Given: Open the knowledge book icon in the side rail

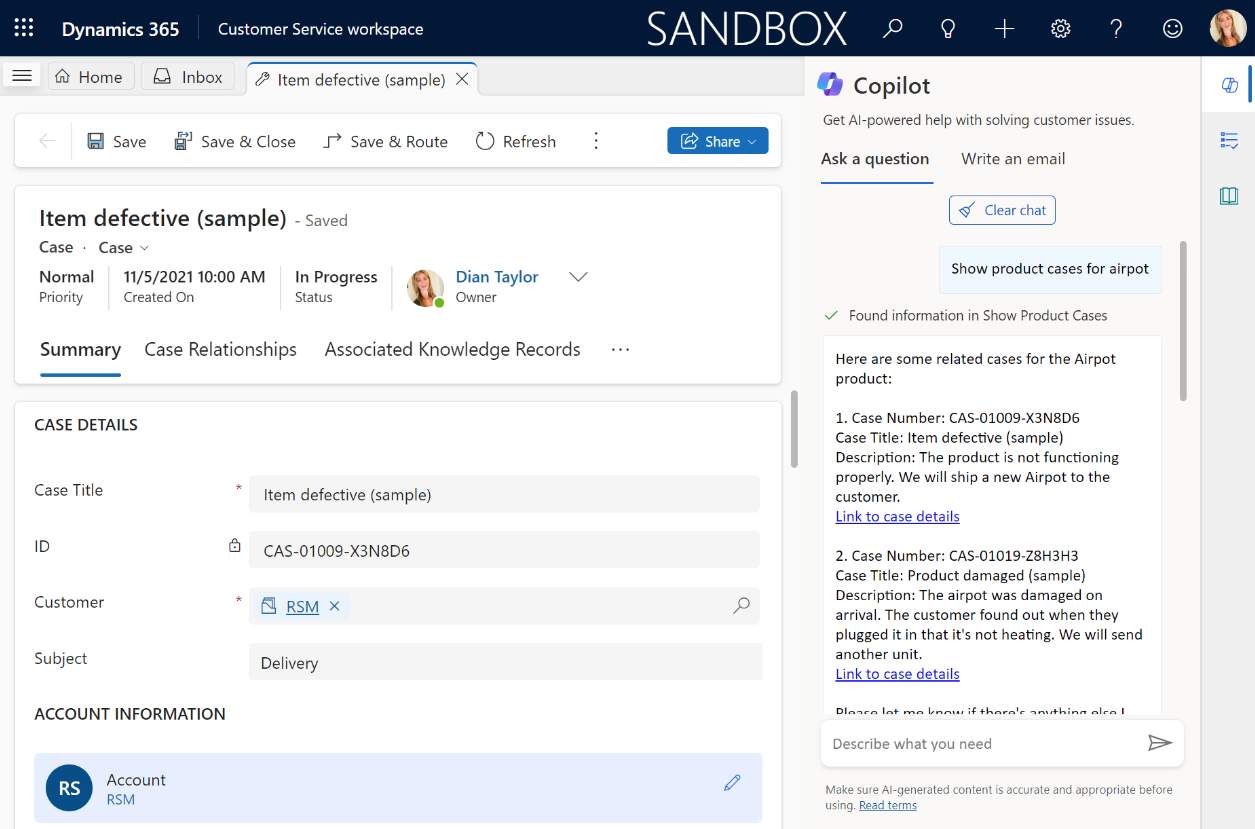Looking at the screenshot, I should pyautogui.click(x=1229, y=196).
